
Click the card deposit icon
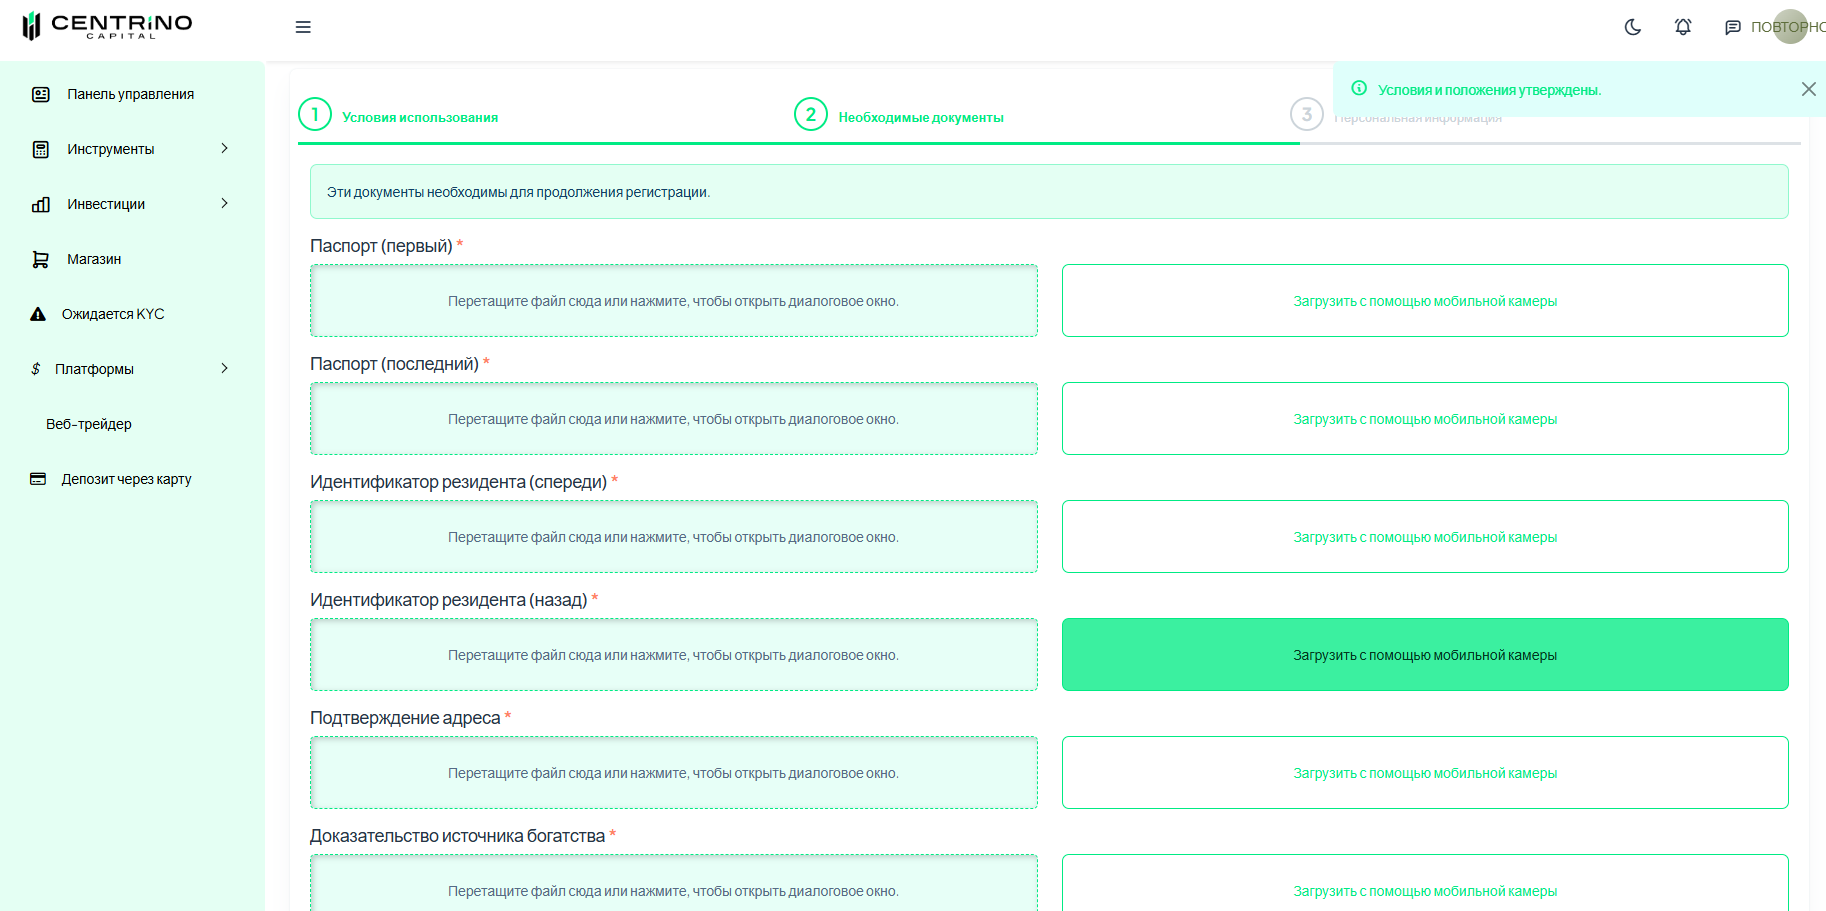point(38,479)
